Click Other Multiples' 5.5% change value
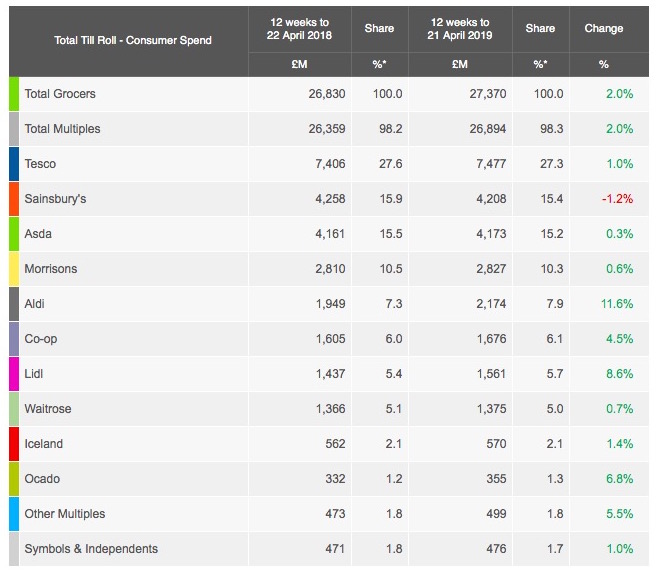661x576 pixels. 620,514
